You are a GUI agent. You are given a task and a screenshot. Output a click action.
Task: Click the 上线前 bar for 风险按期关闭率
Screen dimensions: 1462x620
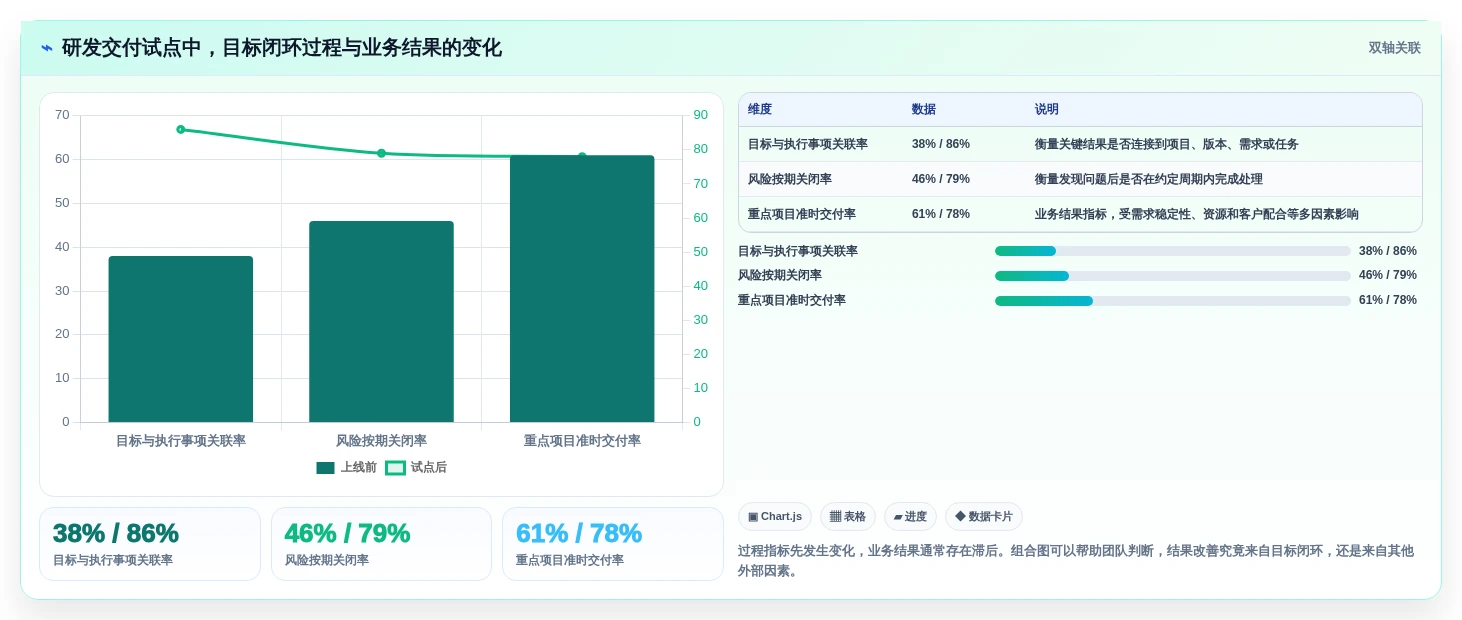click(x=381, y=322)
